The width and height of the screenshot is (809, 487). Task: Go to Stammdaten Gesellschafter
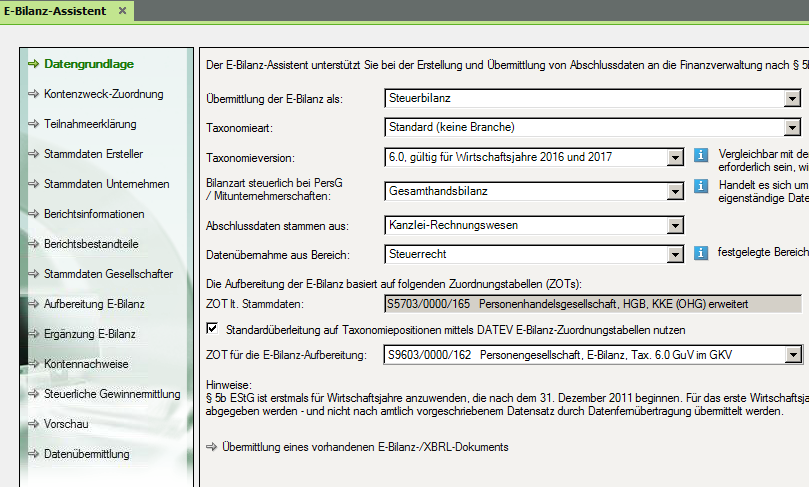108,273
